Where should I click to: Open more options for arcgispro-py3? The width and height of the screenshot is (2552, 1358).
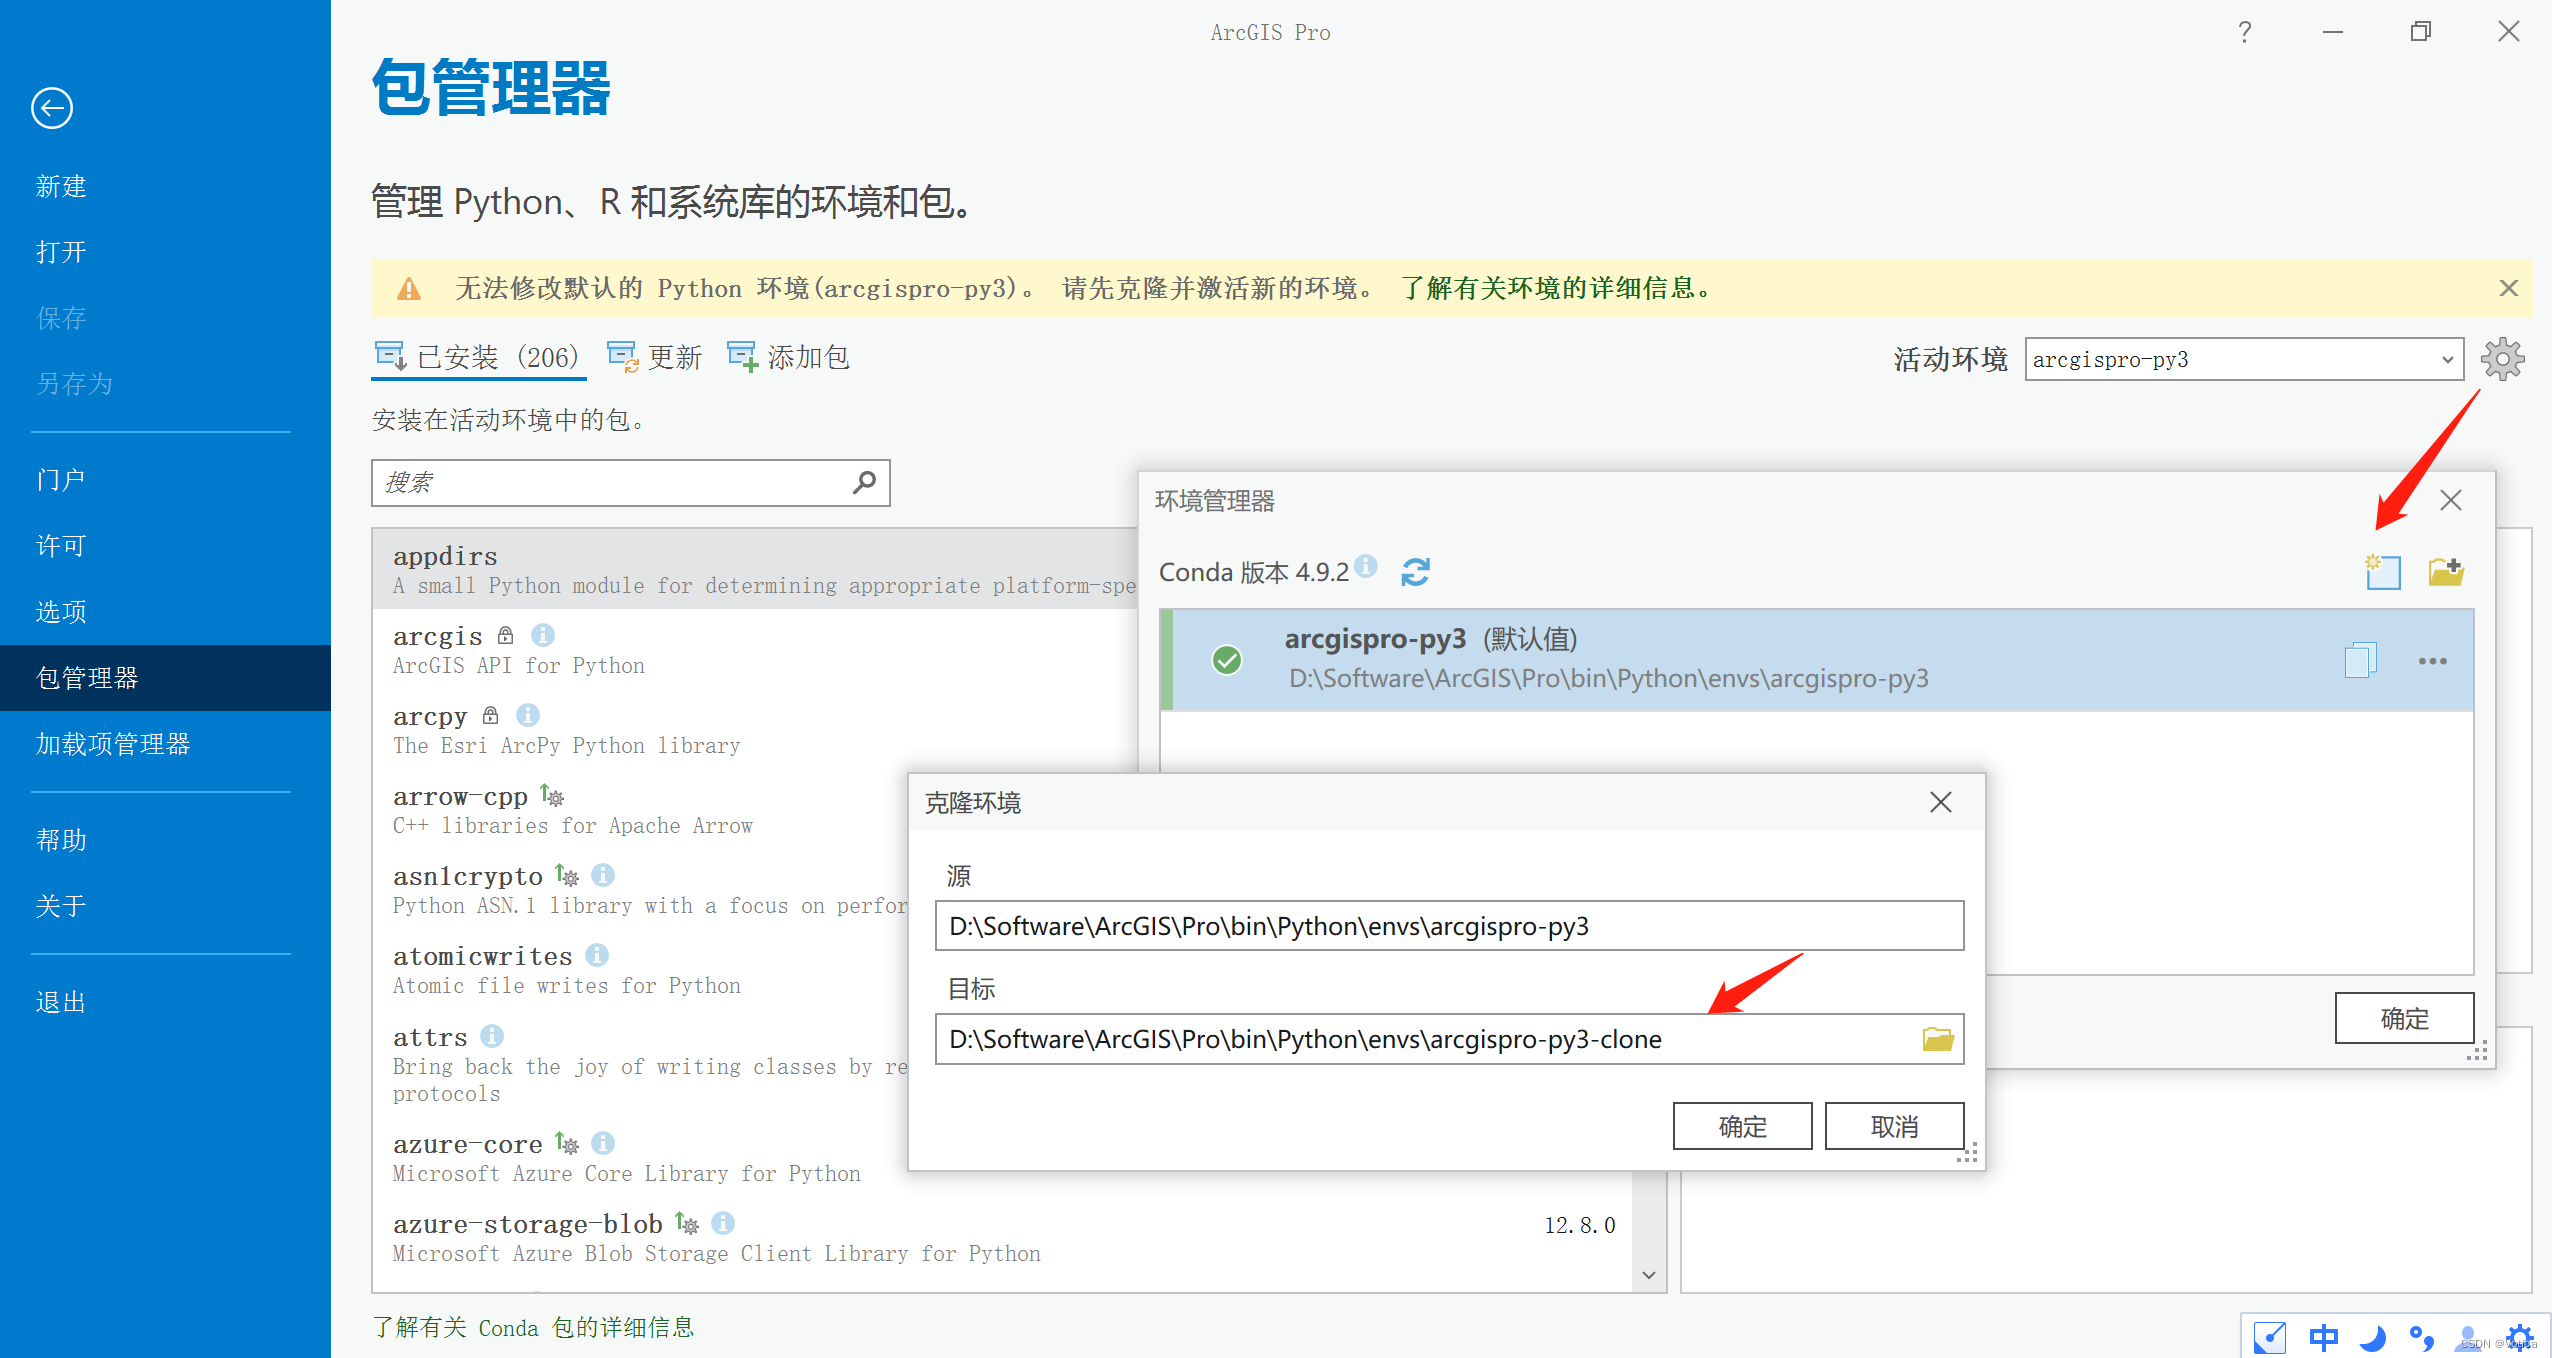click(x=2432, y=661)
